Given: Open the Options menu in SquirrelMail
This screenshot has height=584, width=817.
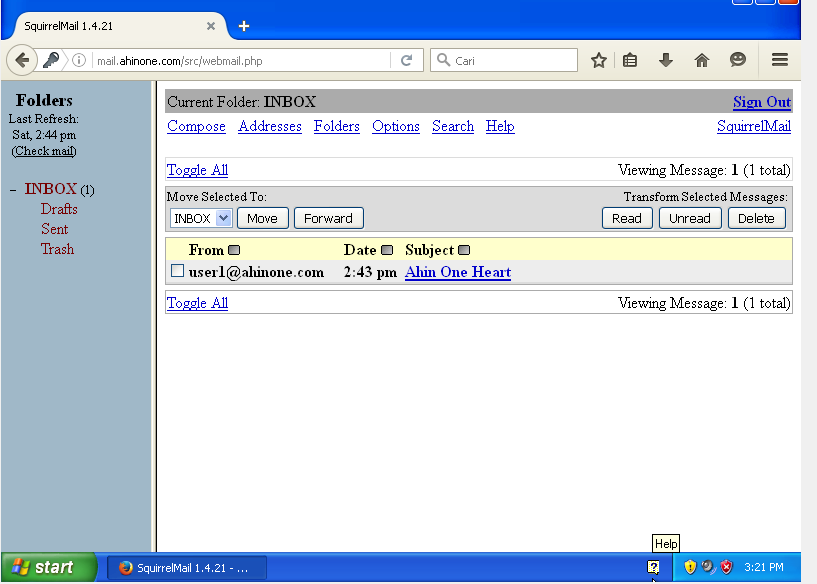Looking at the screenshot, I should point(396,126).
